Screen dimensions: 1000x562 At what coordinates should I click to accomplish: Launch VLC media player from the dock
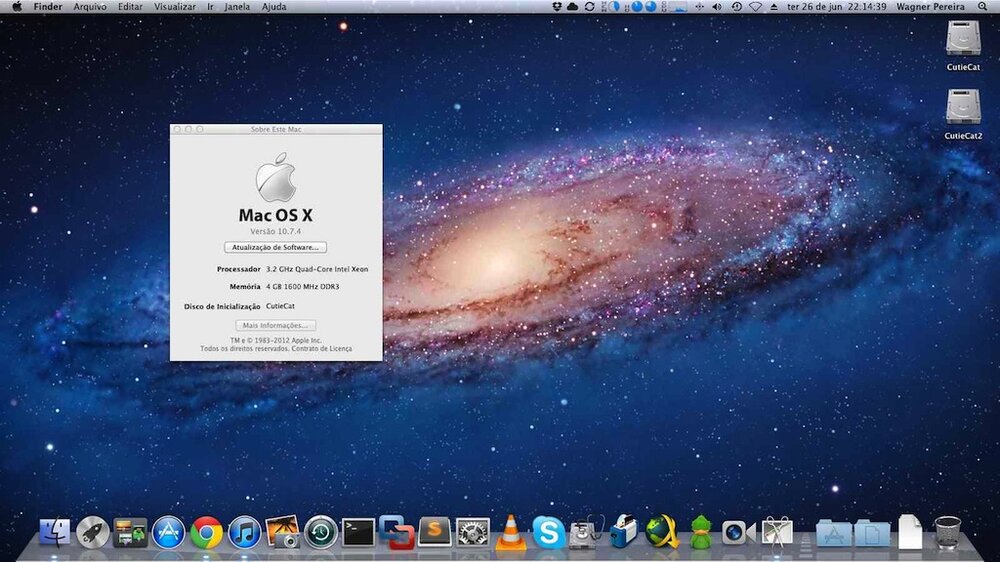[511, 532]
